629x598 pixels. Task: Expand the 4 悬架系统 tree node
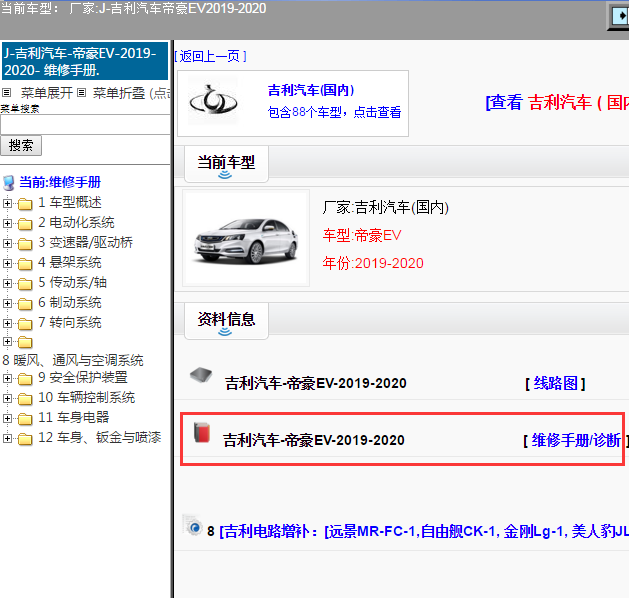(7, 263)
